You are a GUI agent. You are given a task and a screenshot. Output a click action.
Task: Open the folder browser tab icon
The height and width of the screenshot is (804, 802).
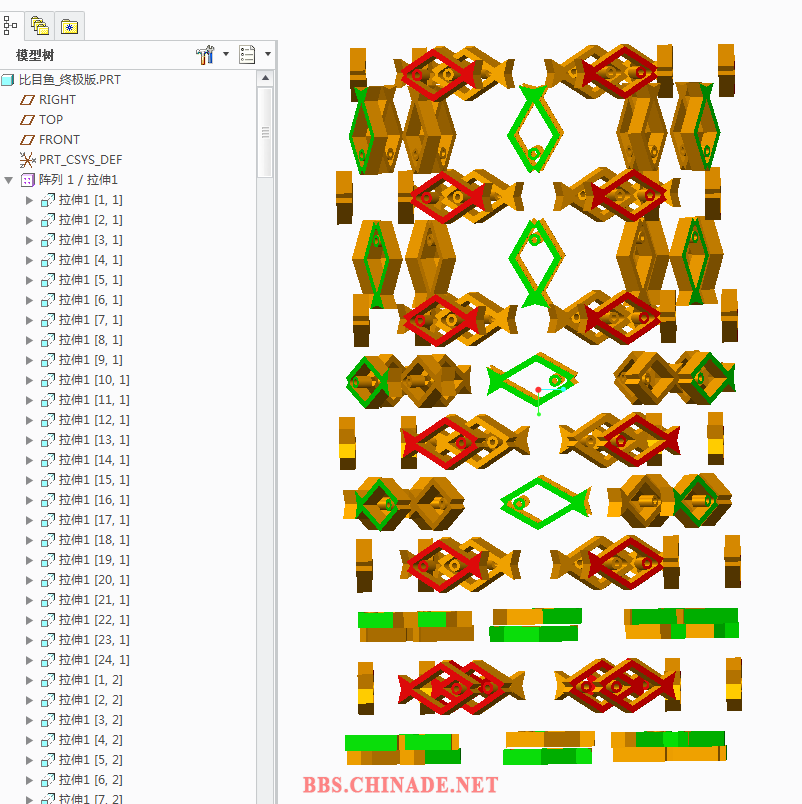click(39, 25)
